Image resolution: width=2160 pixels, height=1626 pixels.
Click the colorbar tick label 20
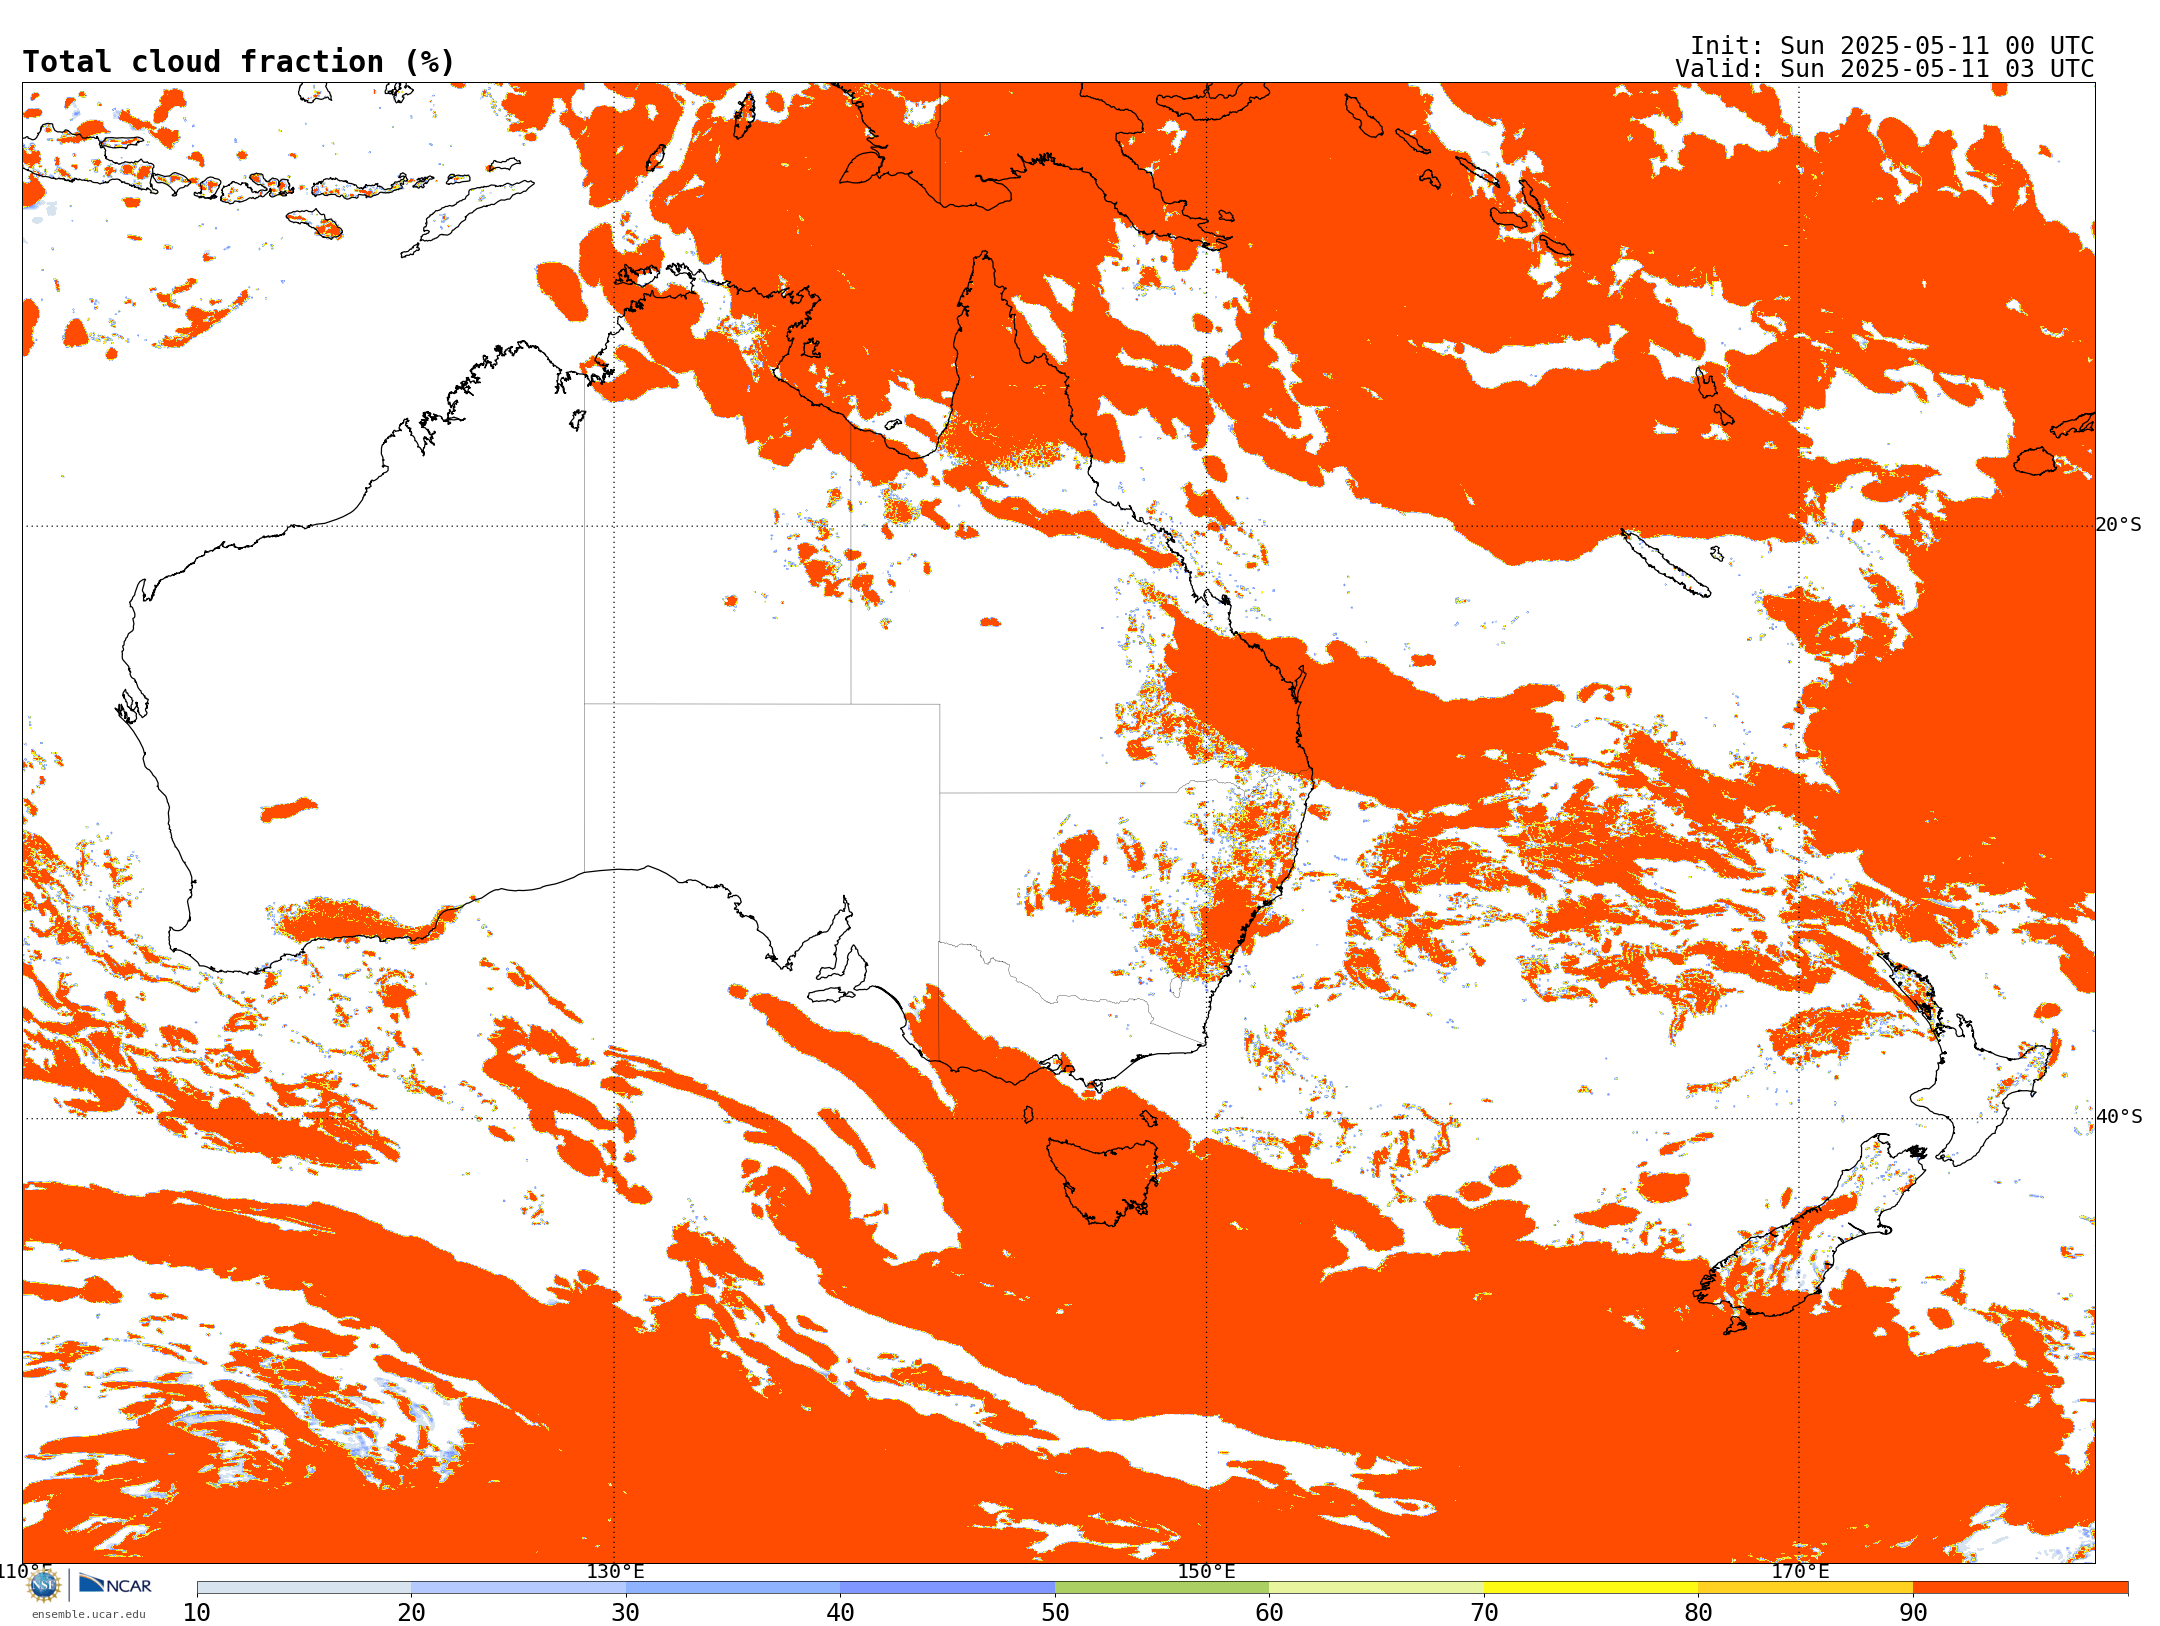411,1613
